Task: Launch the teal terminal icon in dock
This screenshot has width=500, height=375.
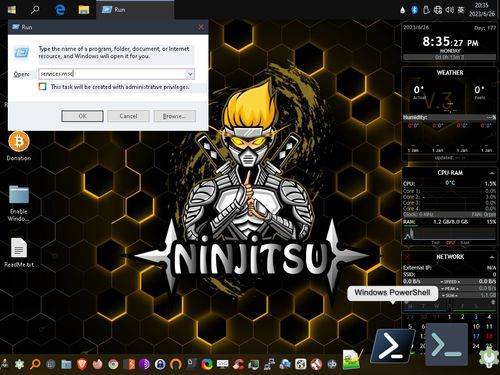Action: pyautogui.click(x=447, y=344)
